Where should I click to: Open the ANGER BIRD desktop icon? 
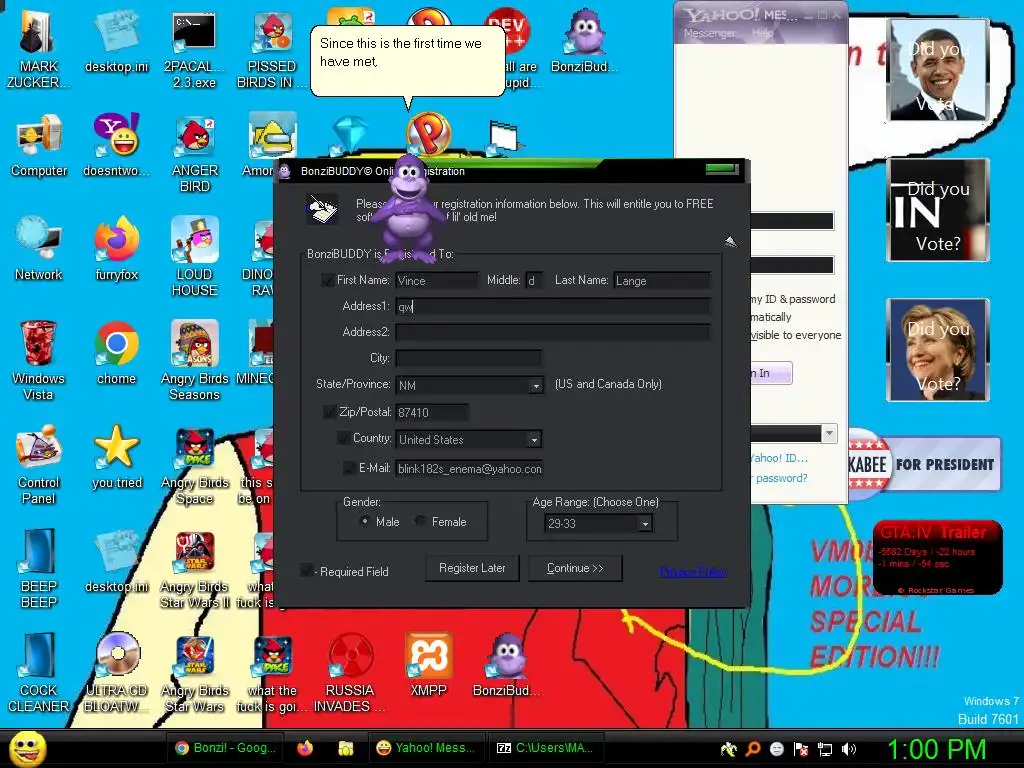[195, 153]
